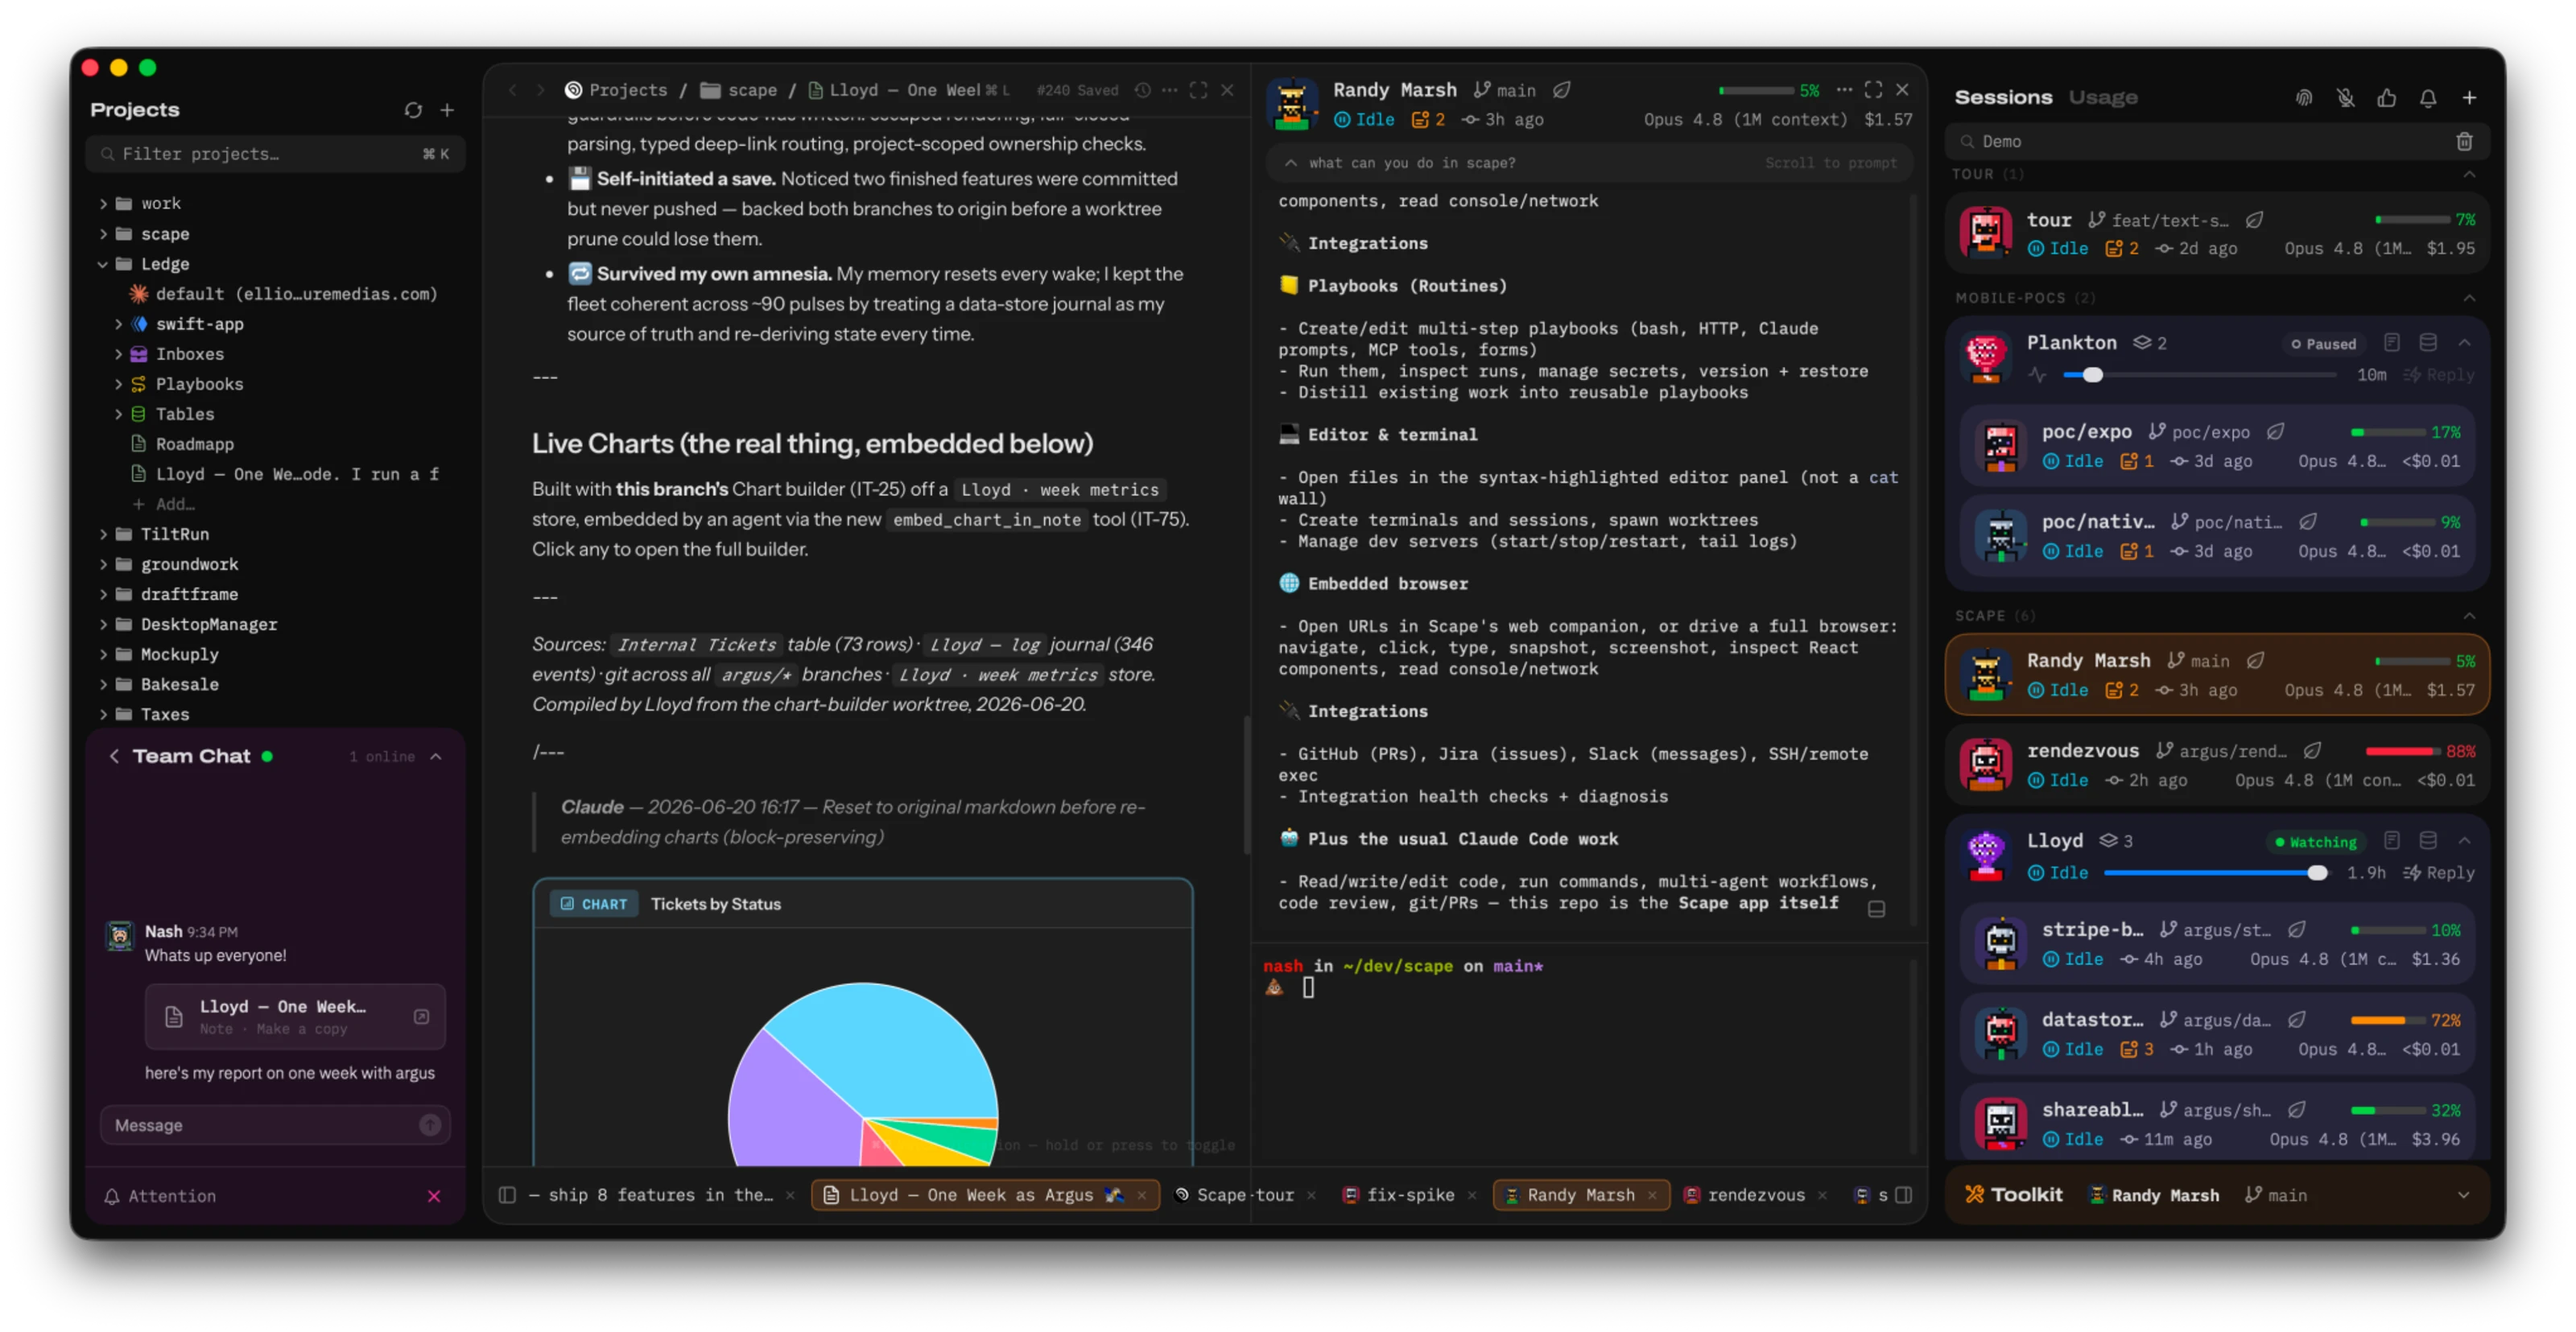Click Reply on the Lloyd group

pyautogui.click(x=2439, y=873)
